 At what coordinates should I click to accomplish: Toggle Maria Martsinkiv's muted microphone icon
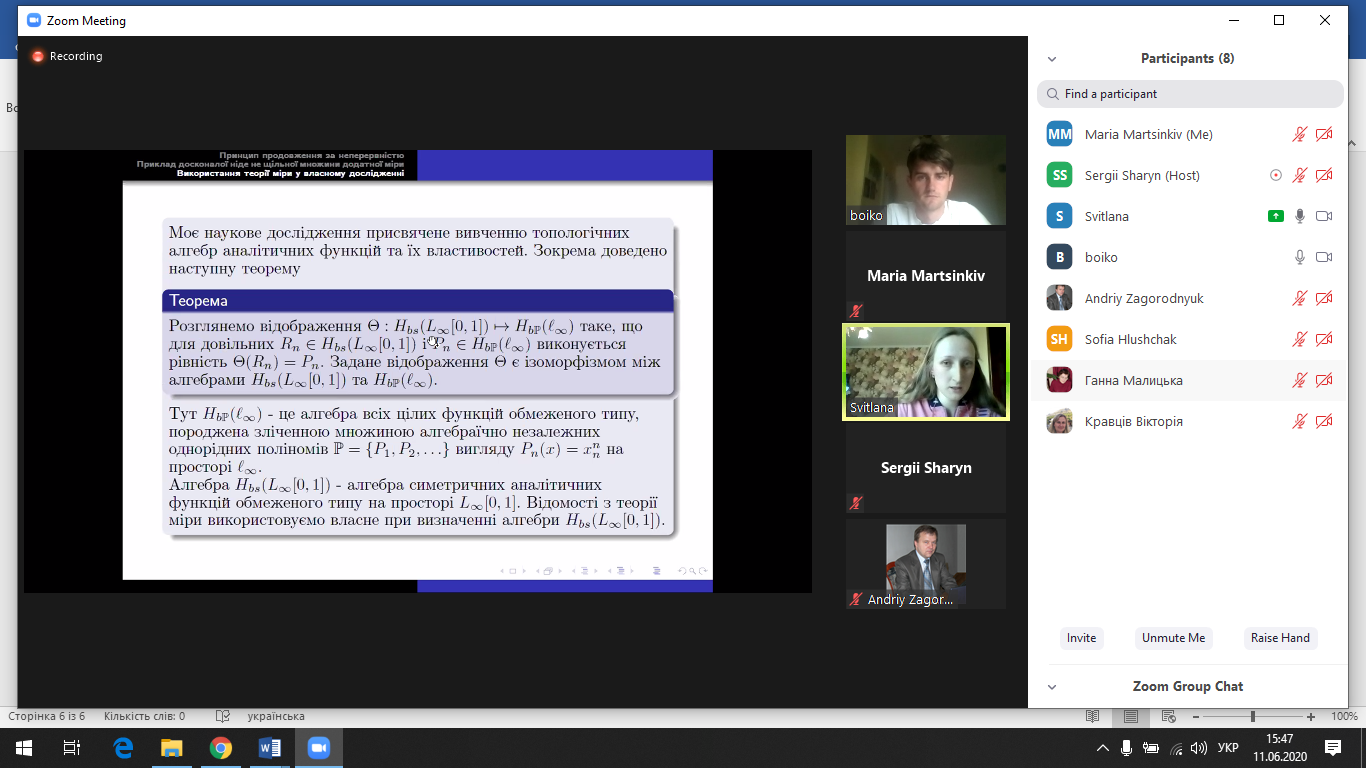(1300, 134)
